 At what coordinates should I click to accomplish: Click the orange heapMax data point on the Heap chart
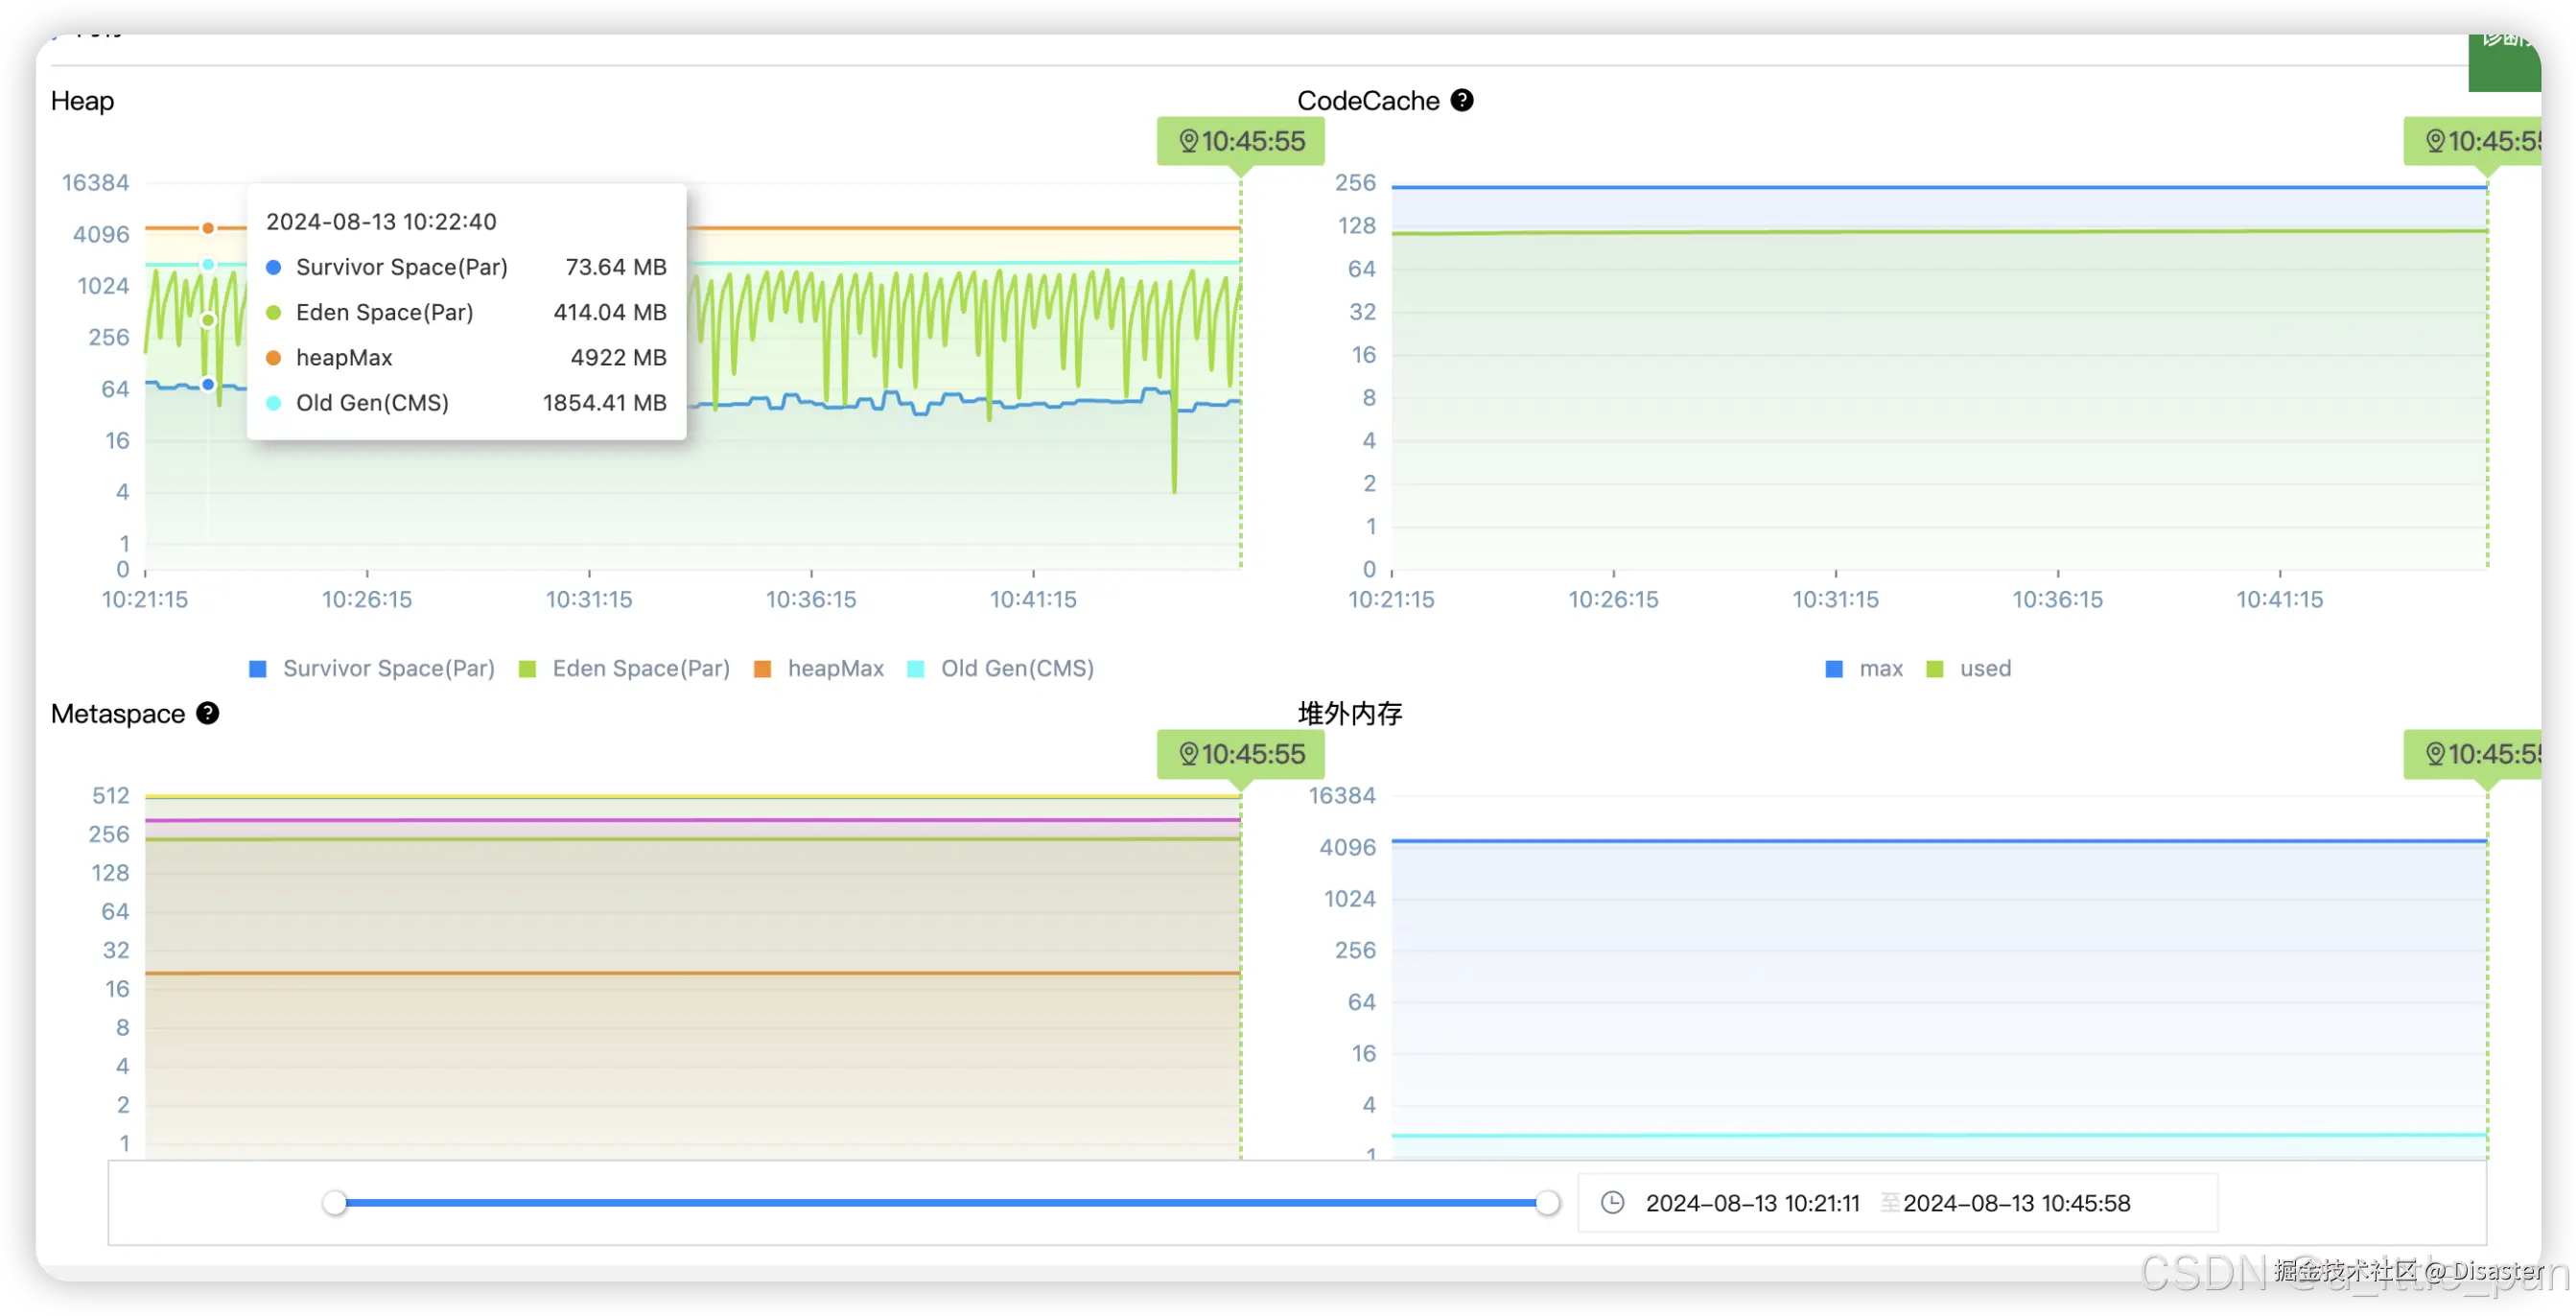pos(208,228)
